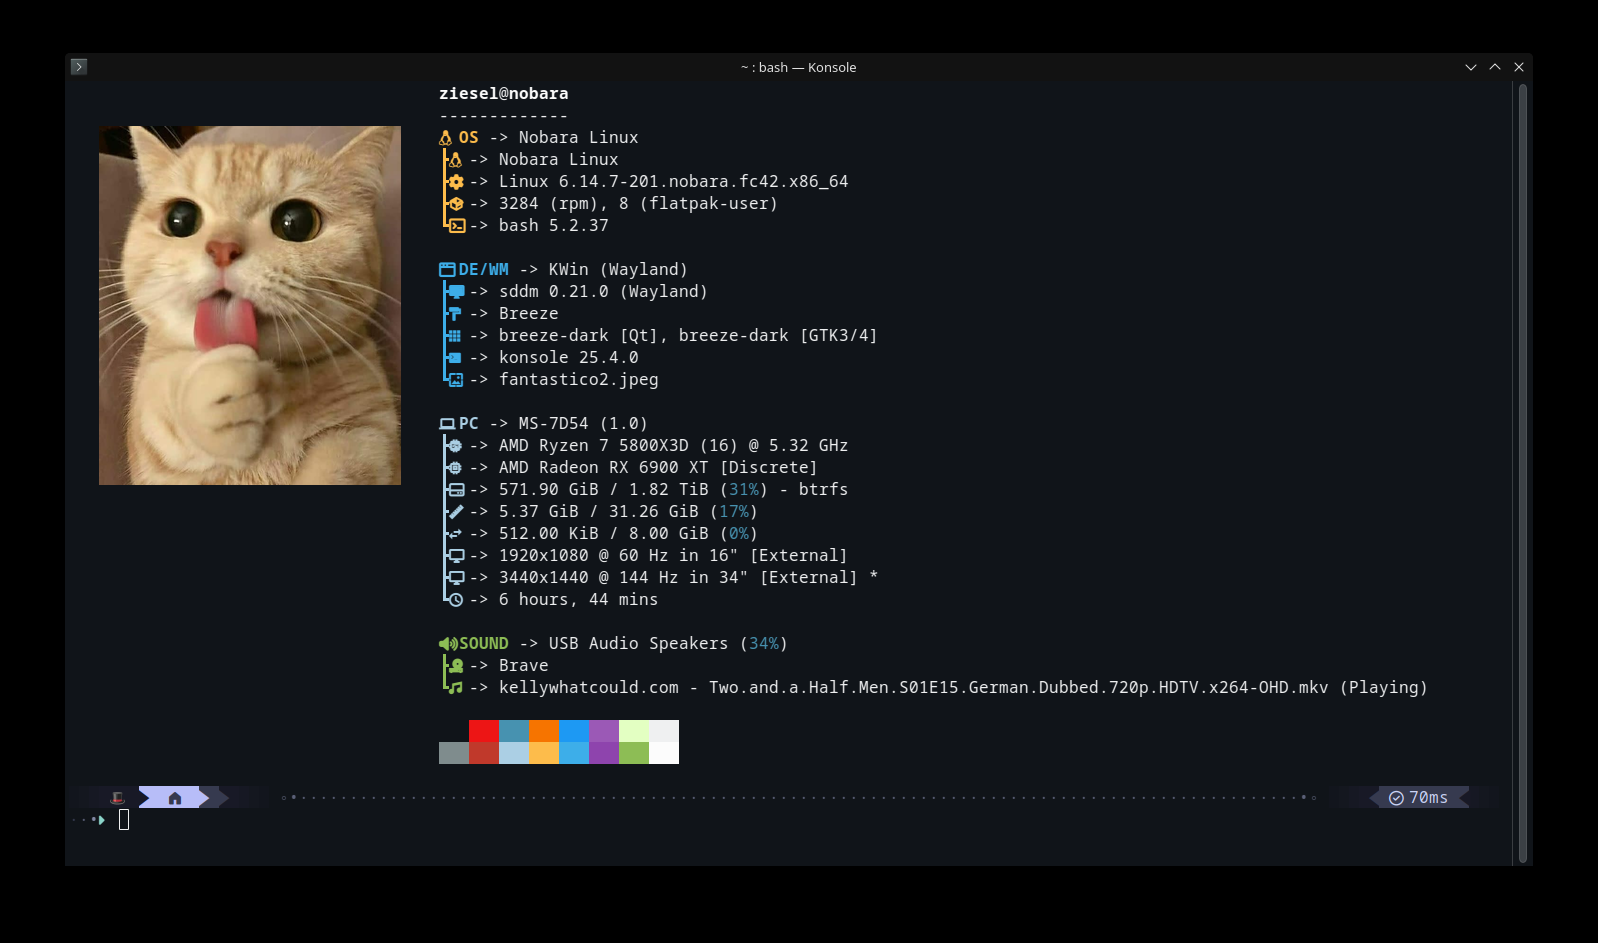Click the laptop icon beside PC heading
This screenshot has height=943, width=1598.
447,424
